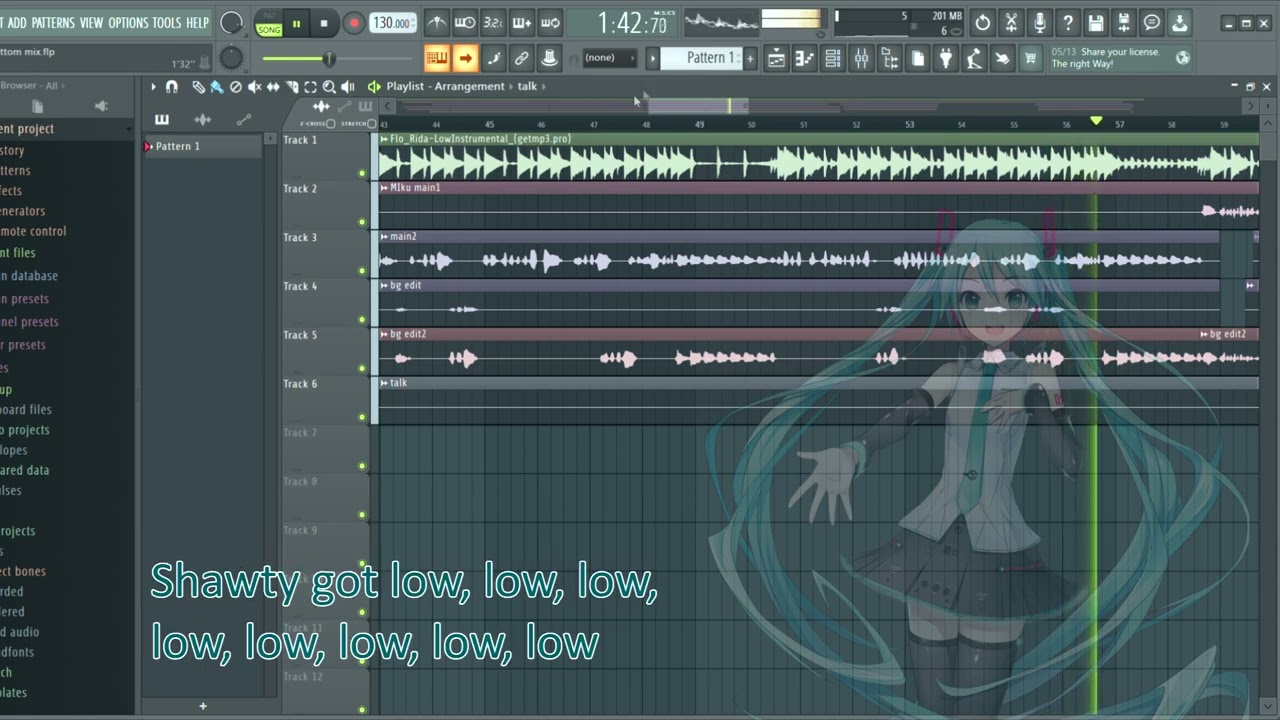The image size is (1280, 720).
Task: Add a new pattern with plus button
Action: pos(750,58)
